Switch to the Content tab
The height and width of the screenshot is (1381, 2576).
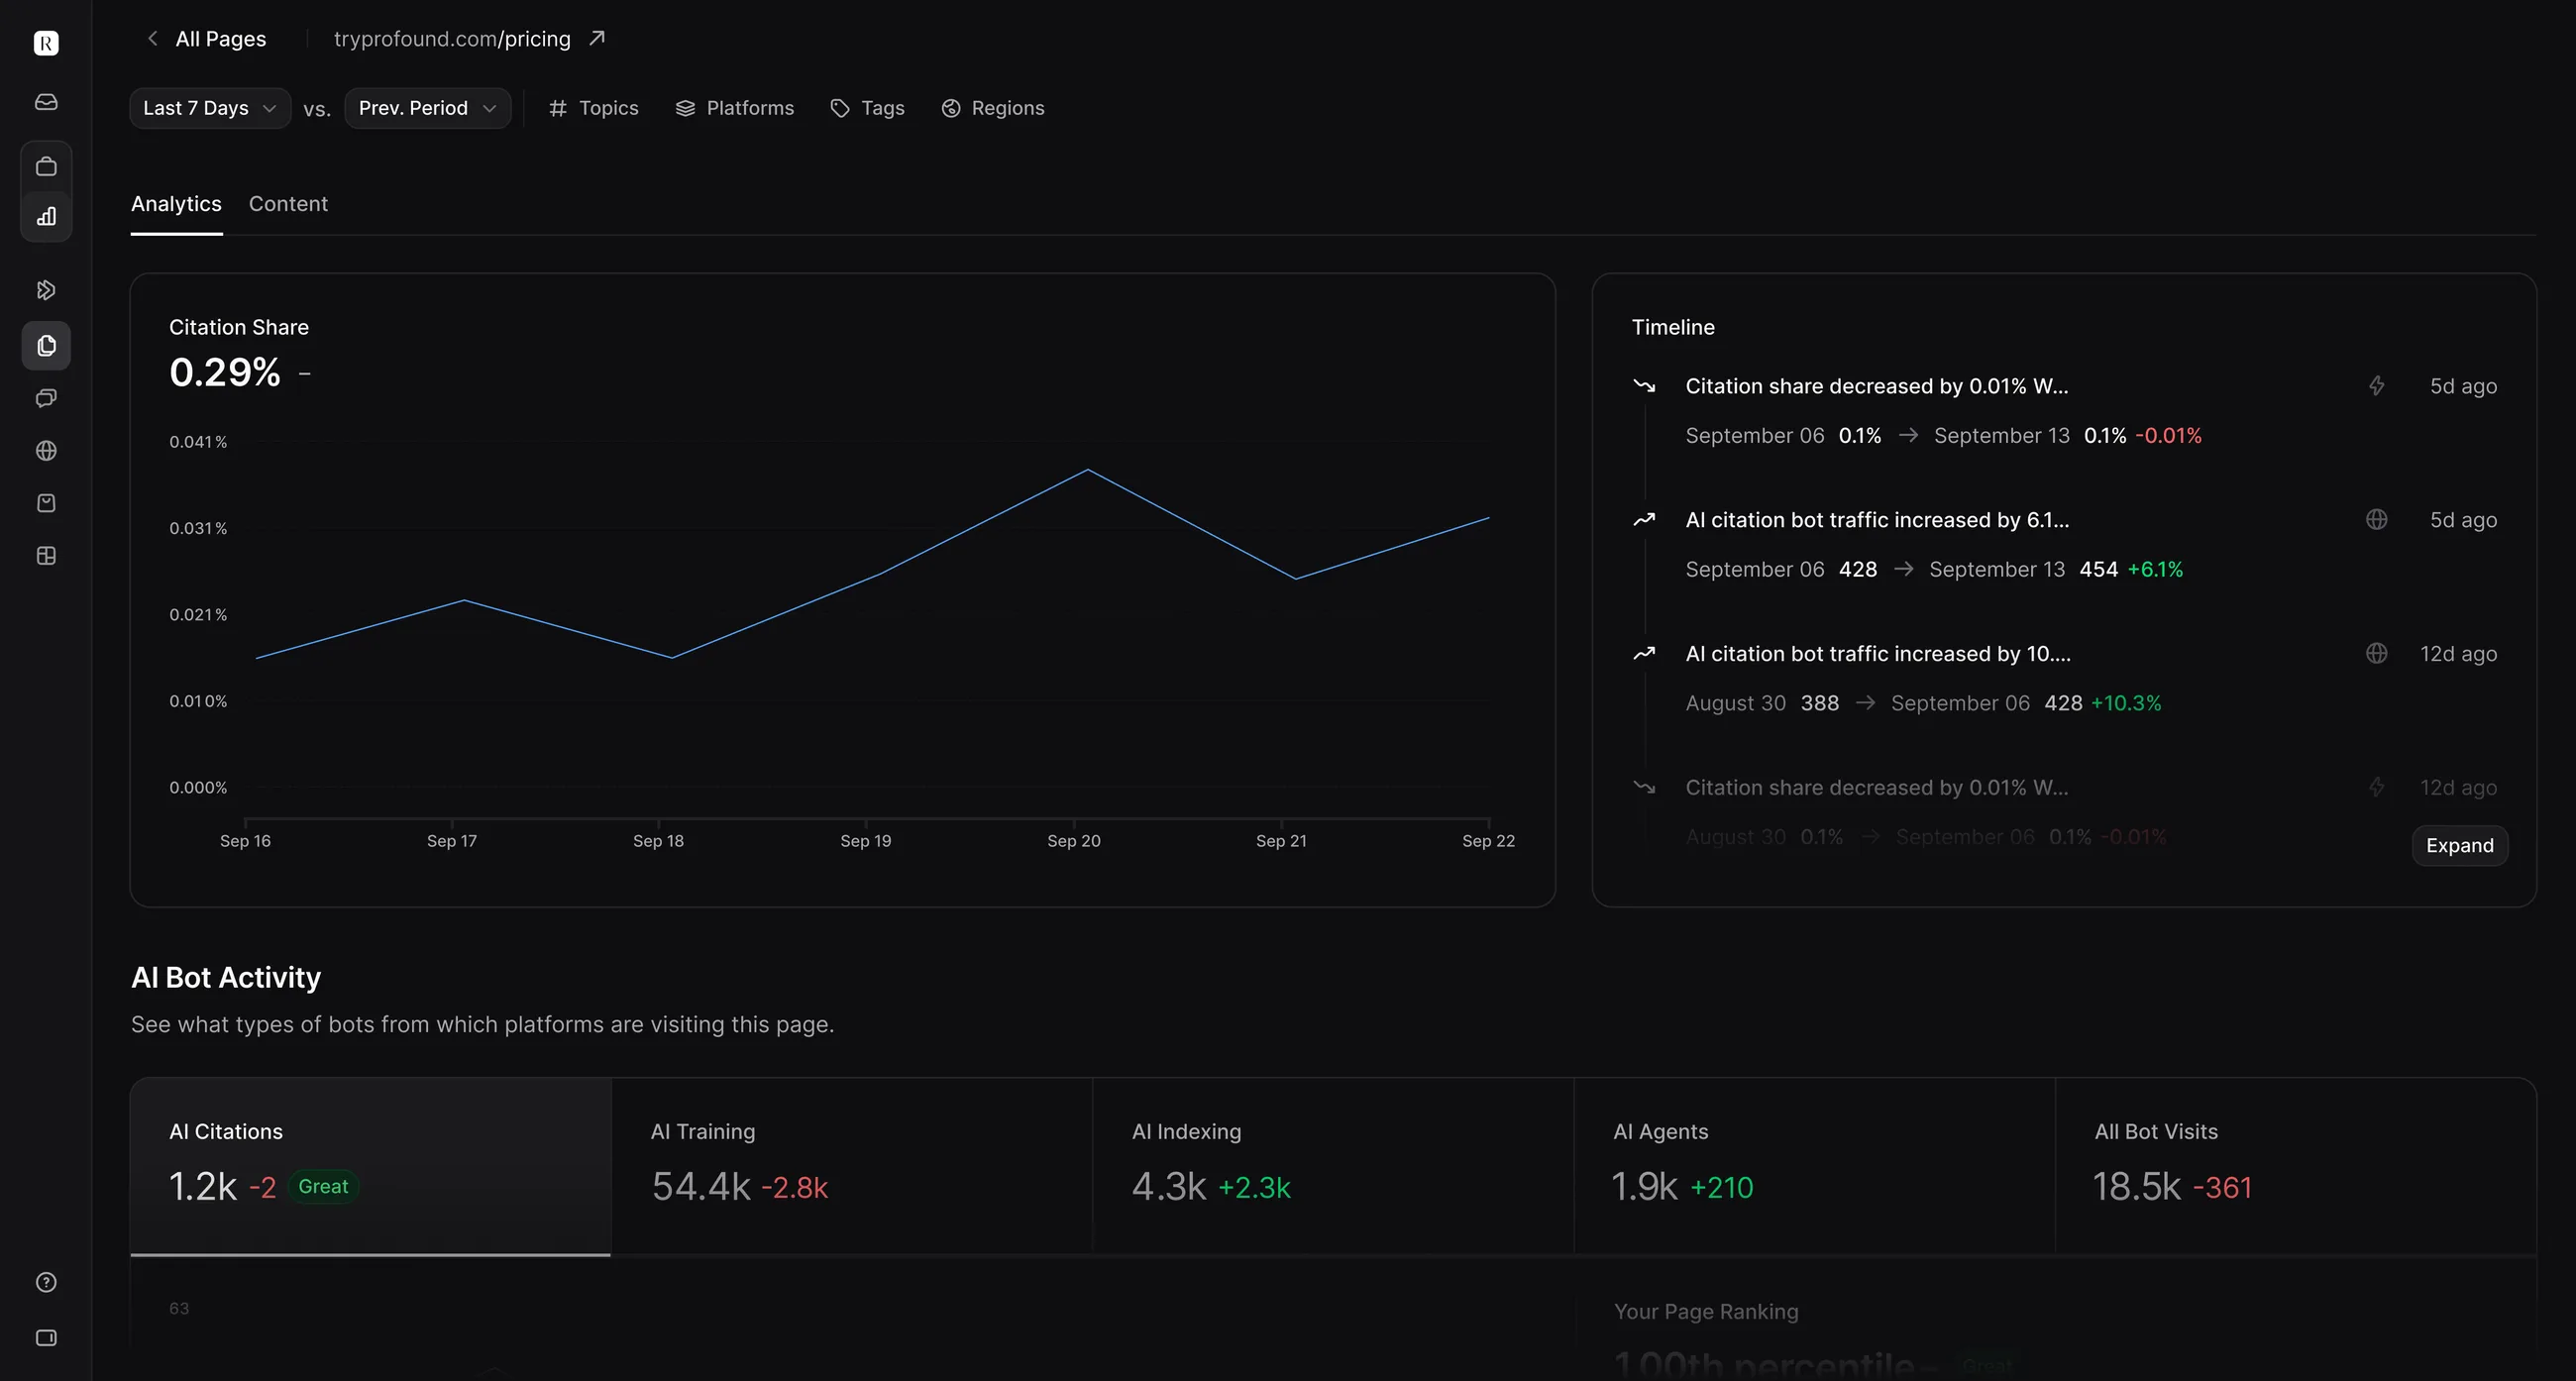click(x=288, y=204)
